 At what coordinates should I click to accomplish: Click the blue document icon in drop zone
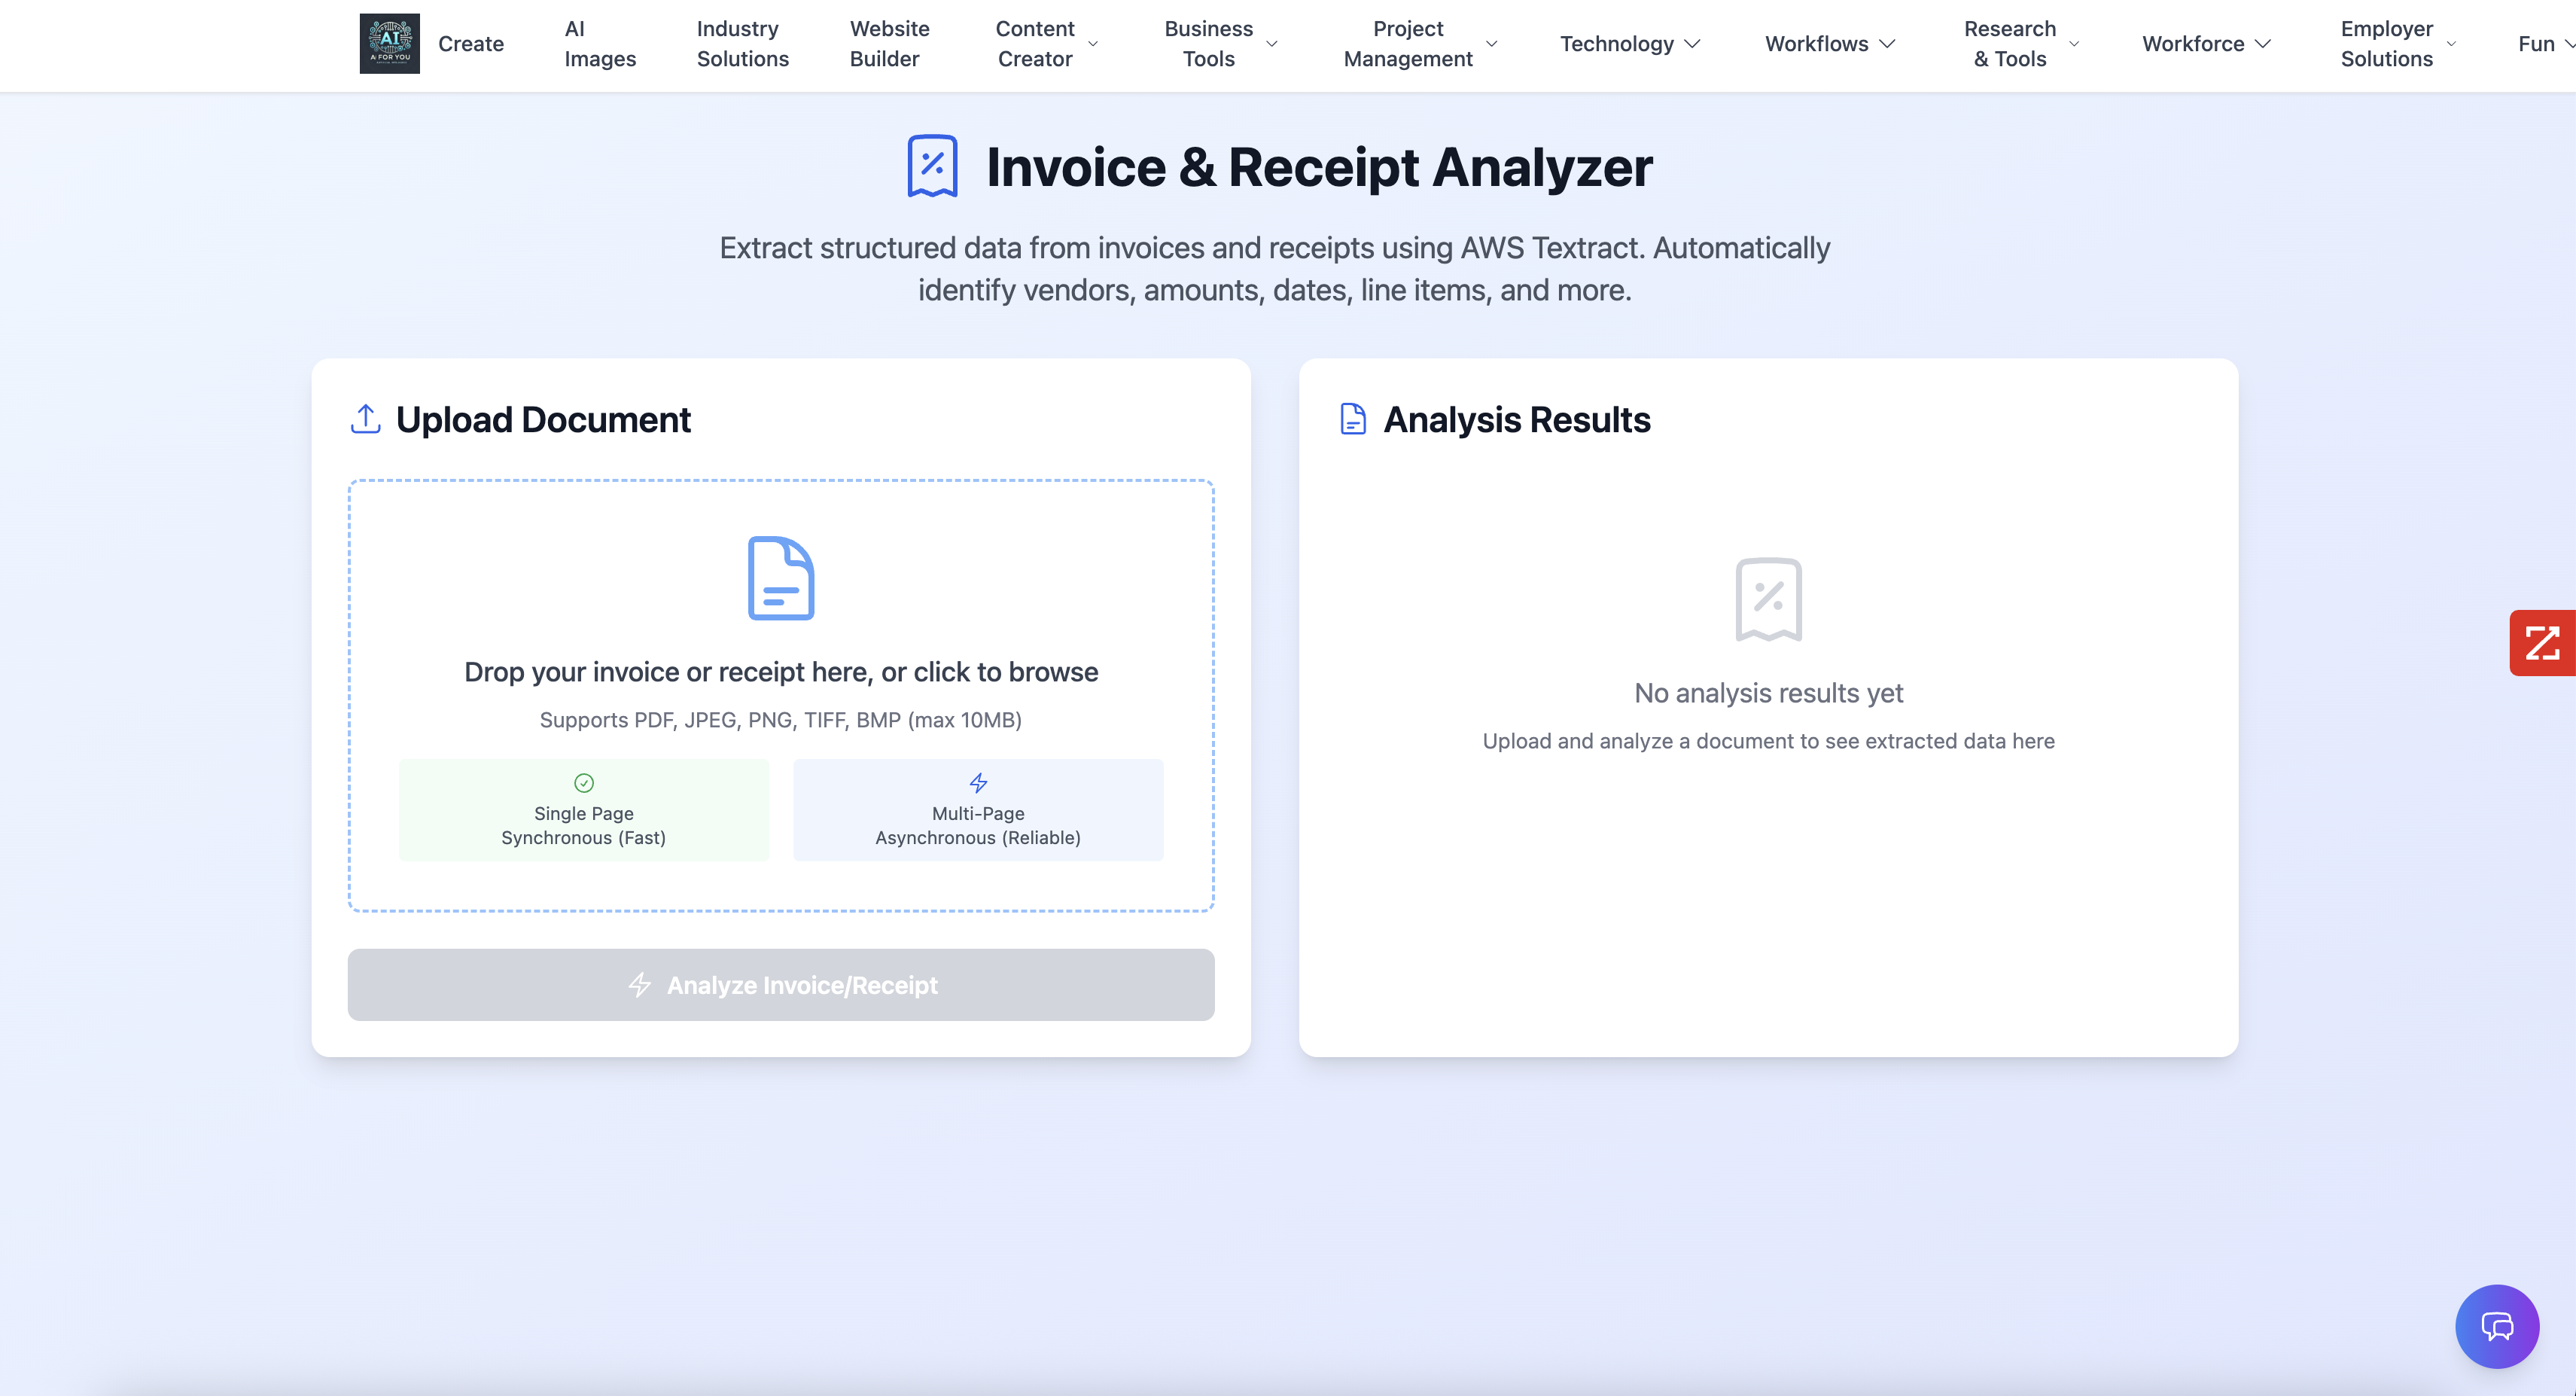[x=780, y=578]
